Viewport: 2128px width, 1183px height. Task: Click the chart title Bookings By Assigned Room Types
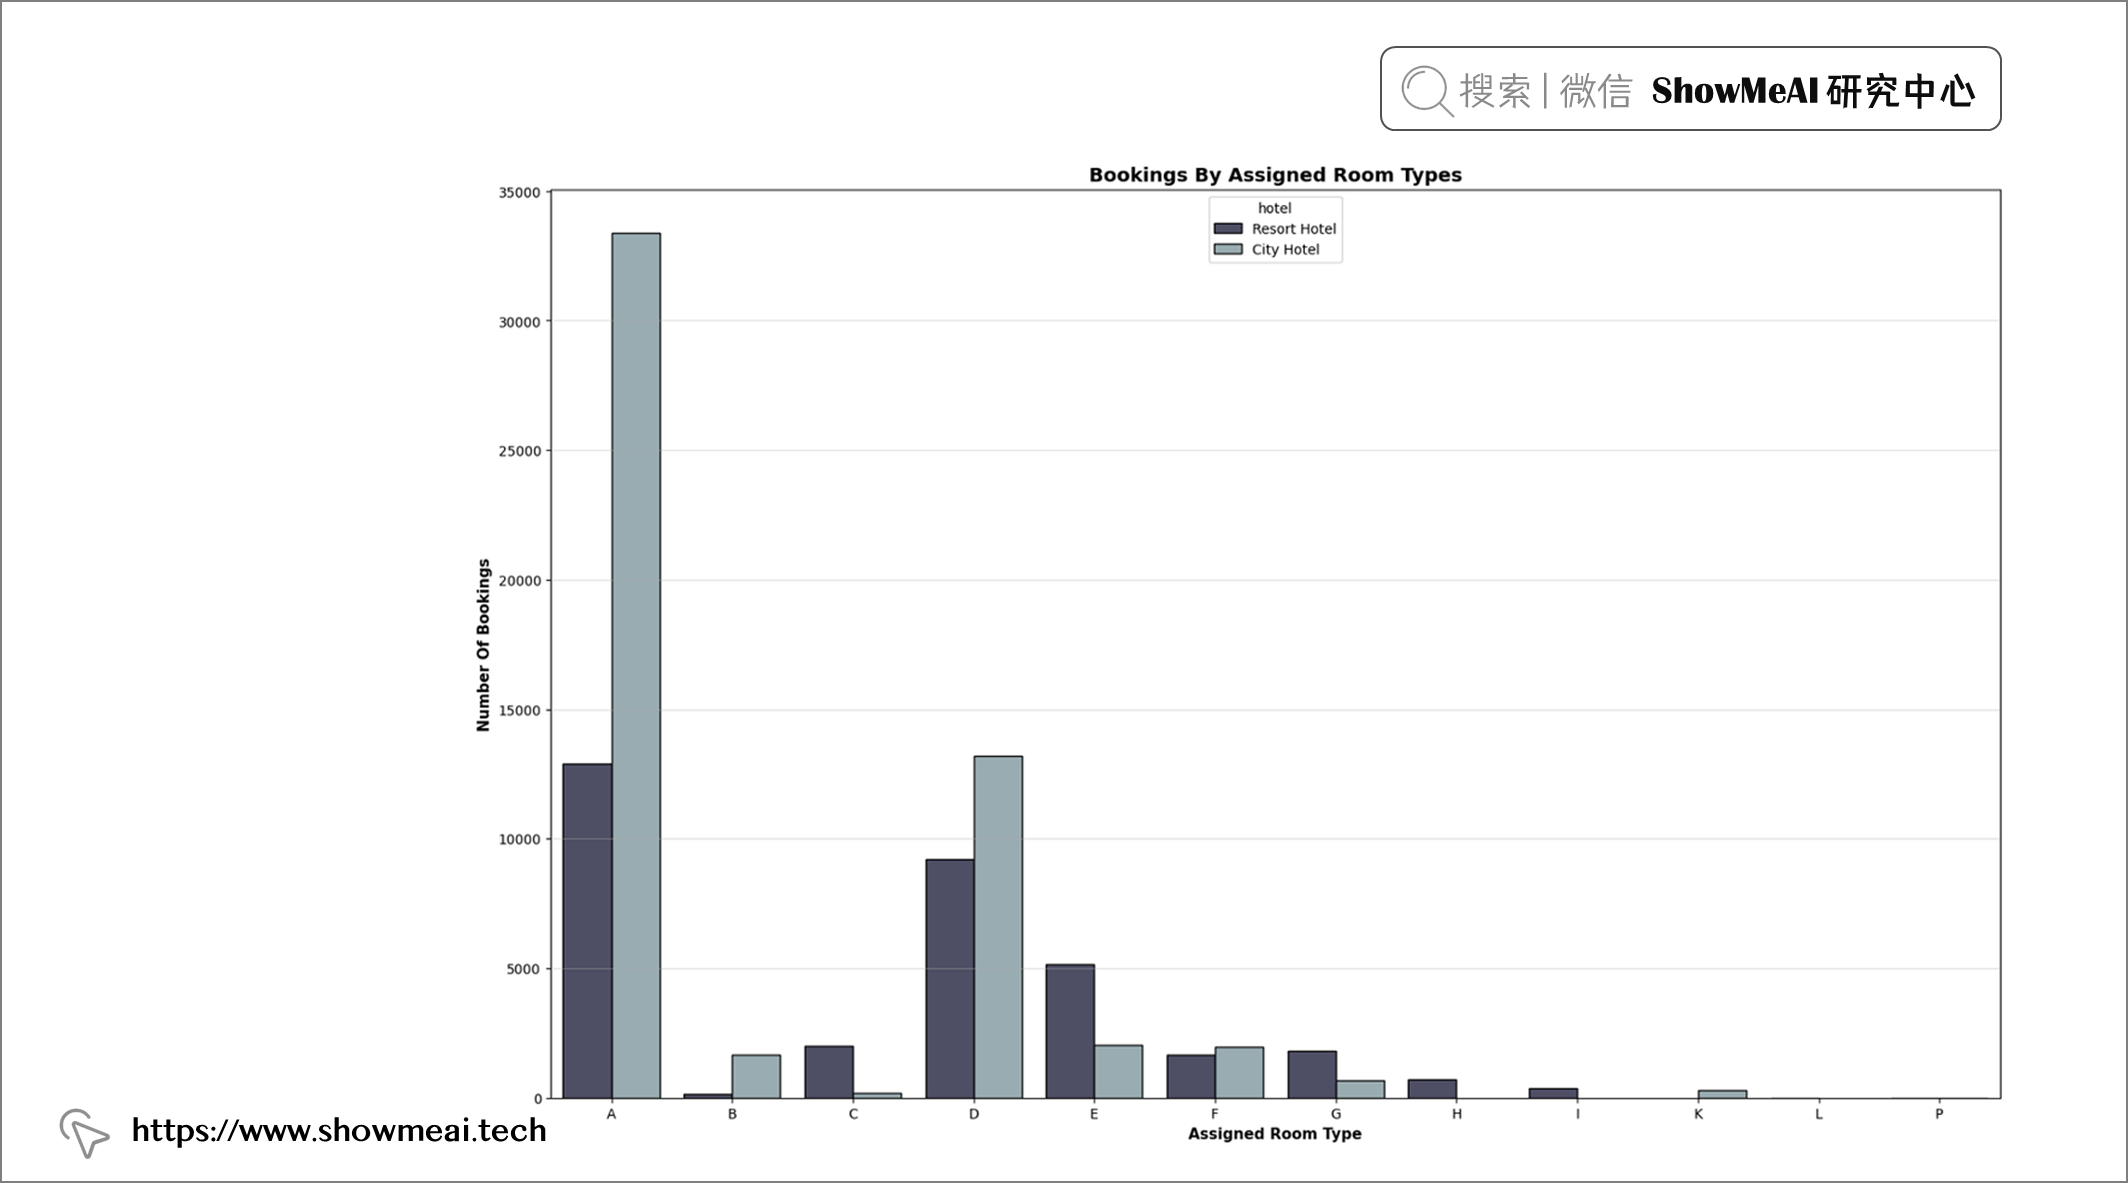[1275, 175]
